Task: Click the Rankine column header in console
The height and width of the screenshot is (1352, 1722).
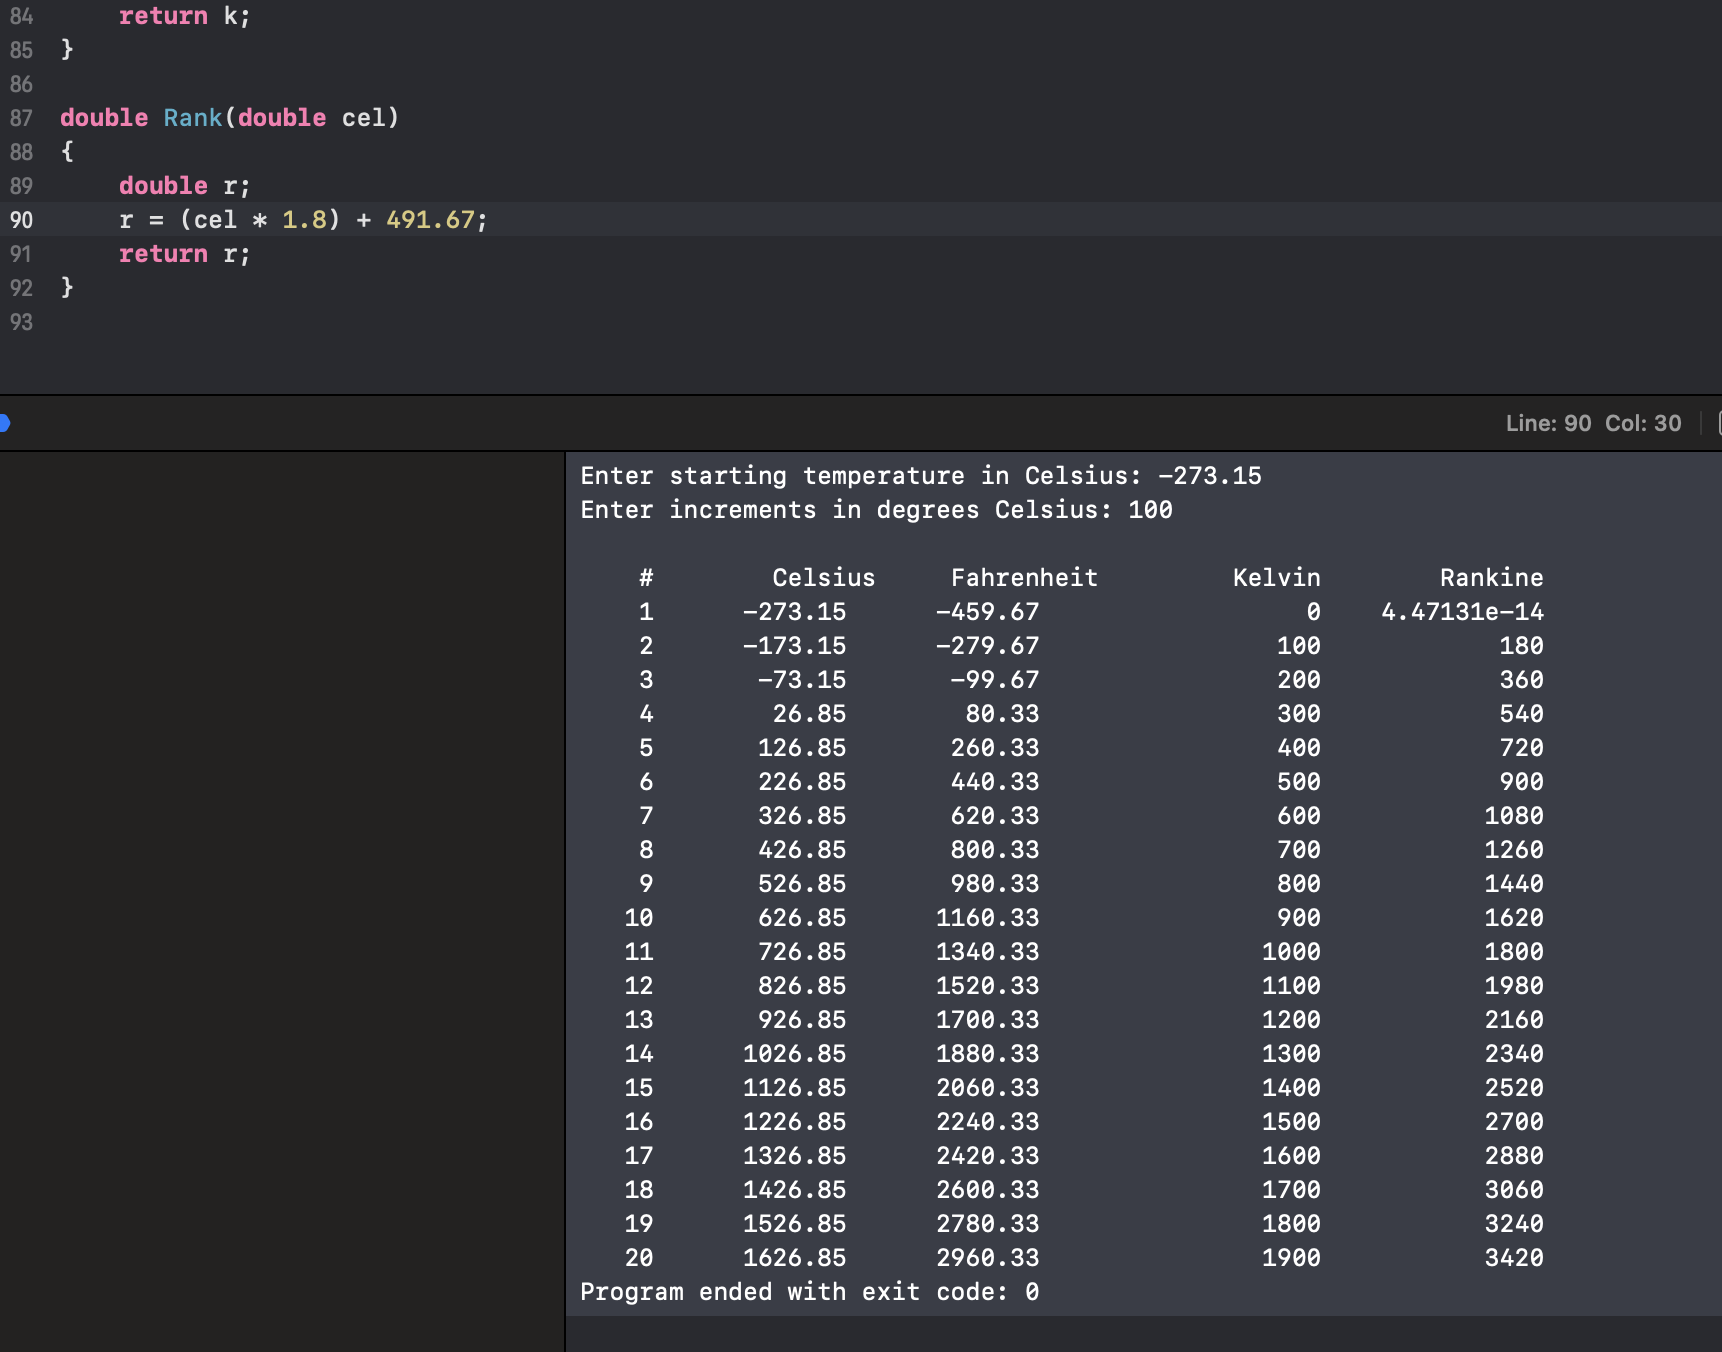Action: tap(1491, 578)
